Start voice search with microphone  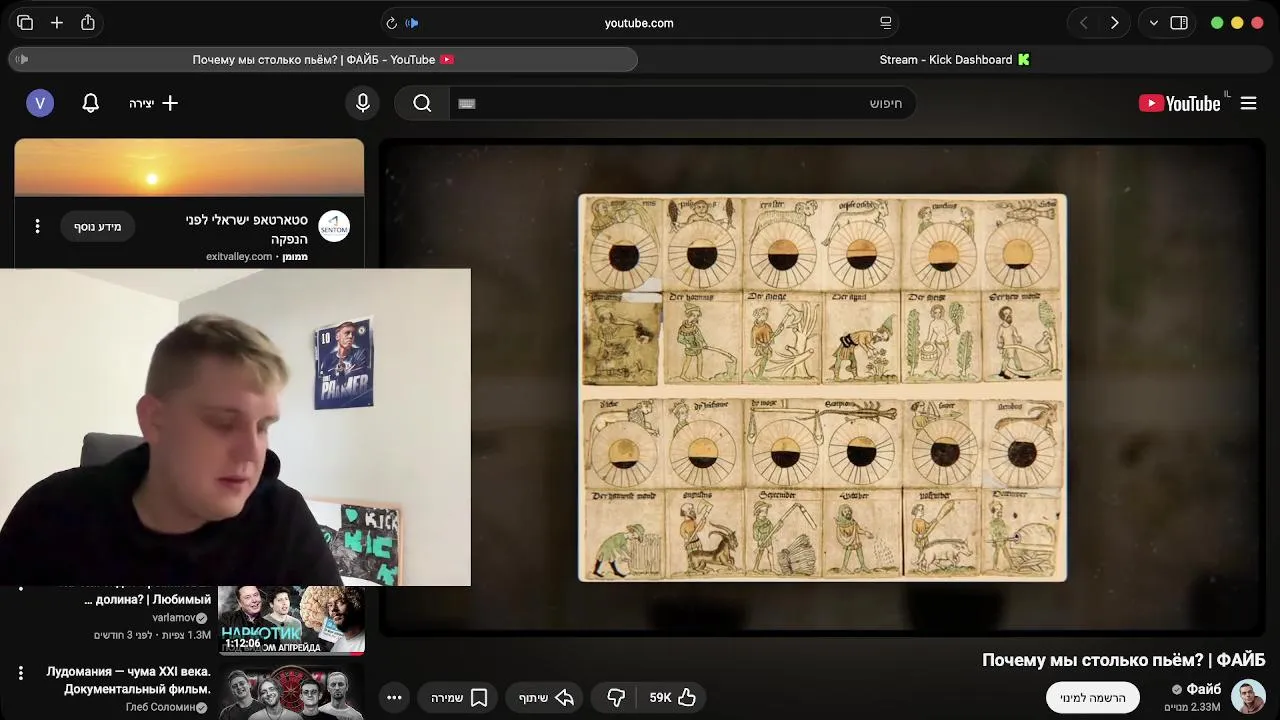point(363,103)
